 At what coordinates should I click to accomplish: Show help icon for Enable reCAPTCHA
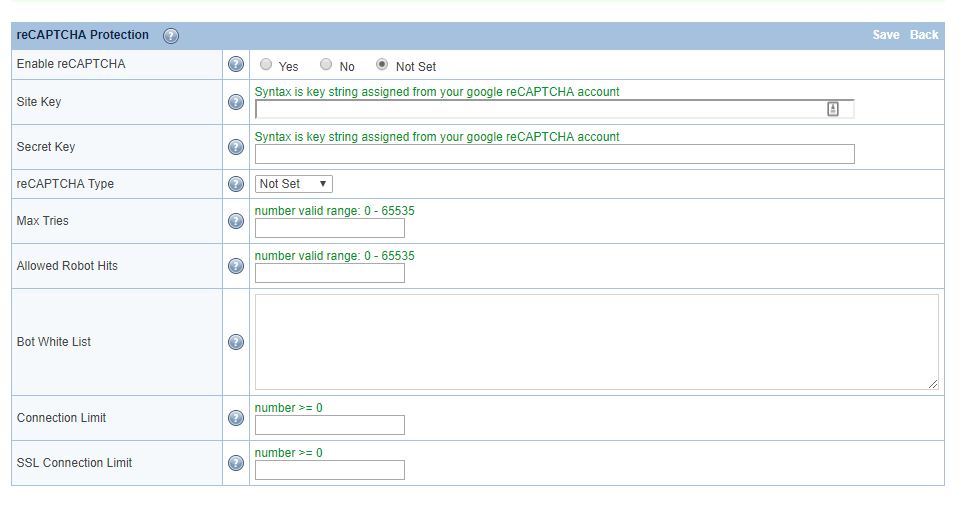(x=236, y=64)
